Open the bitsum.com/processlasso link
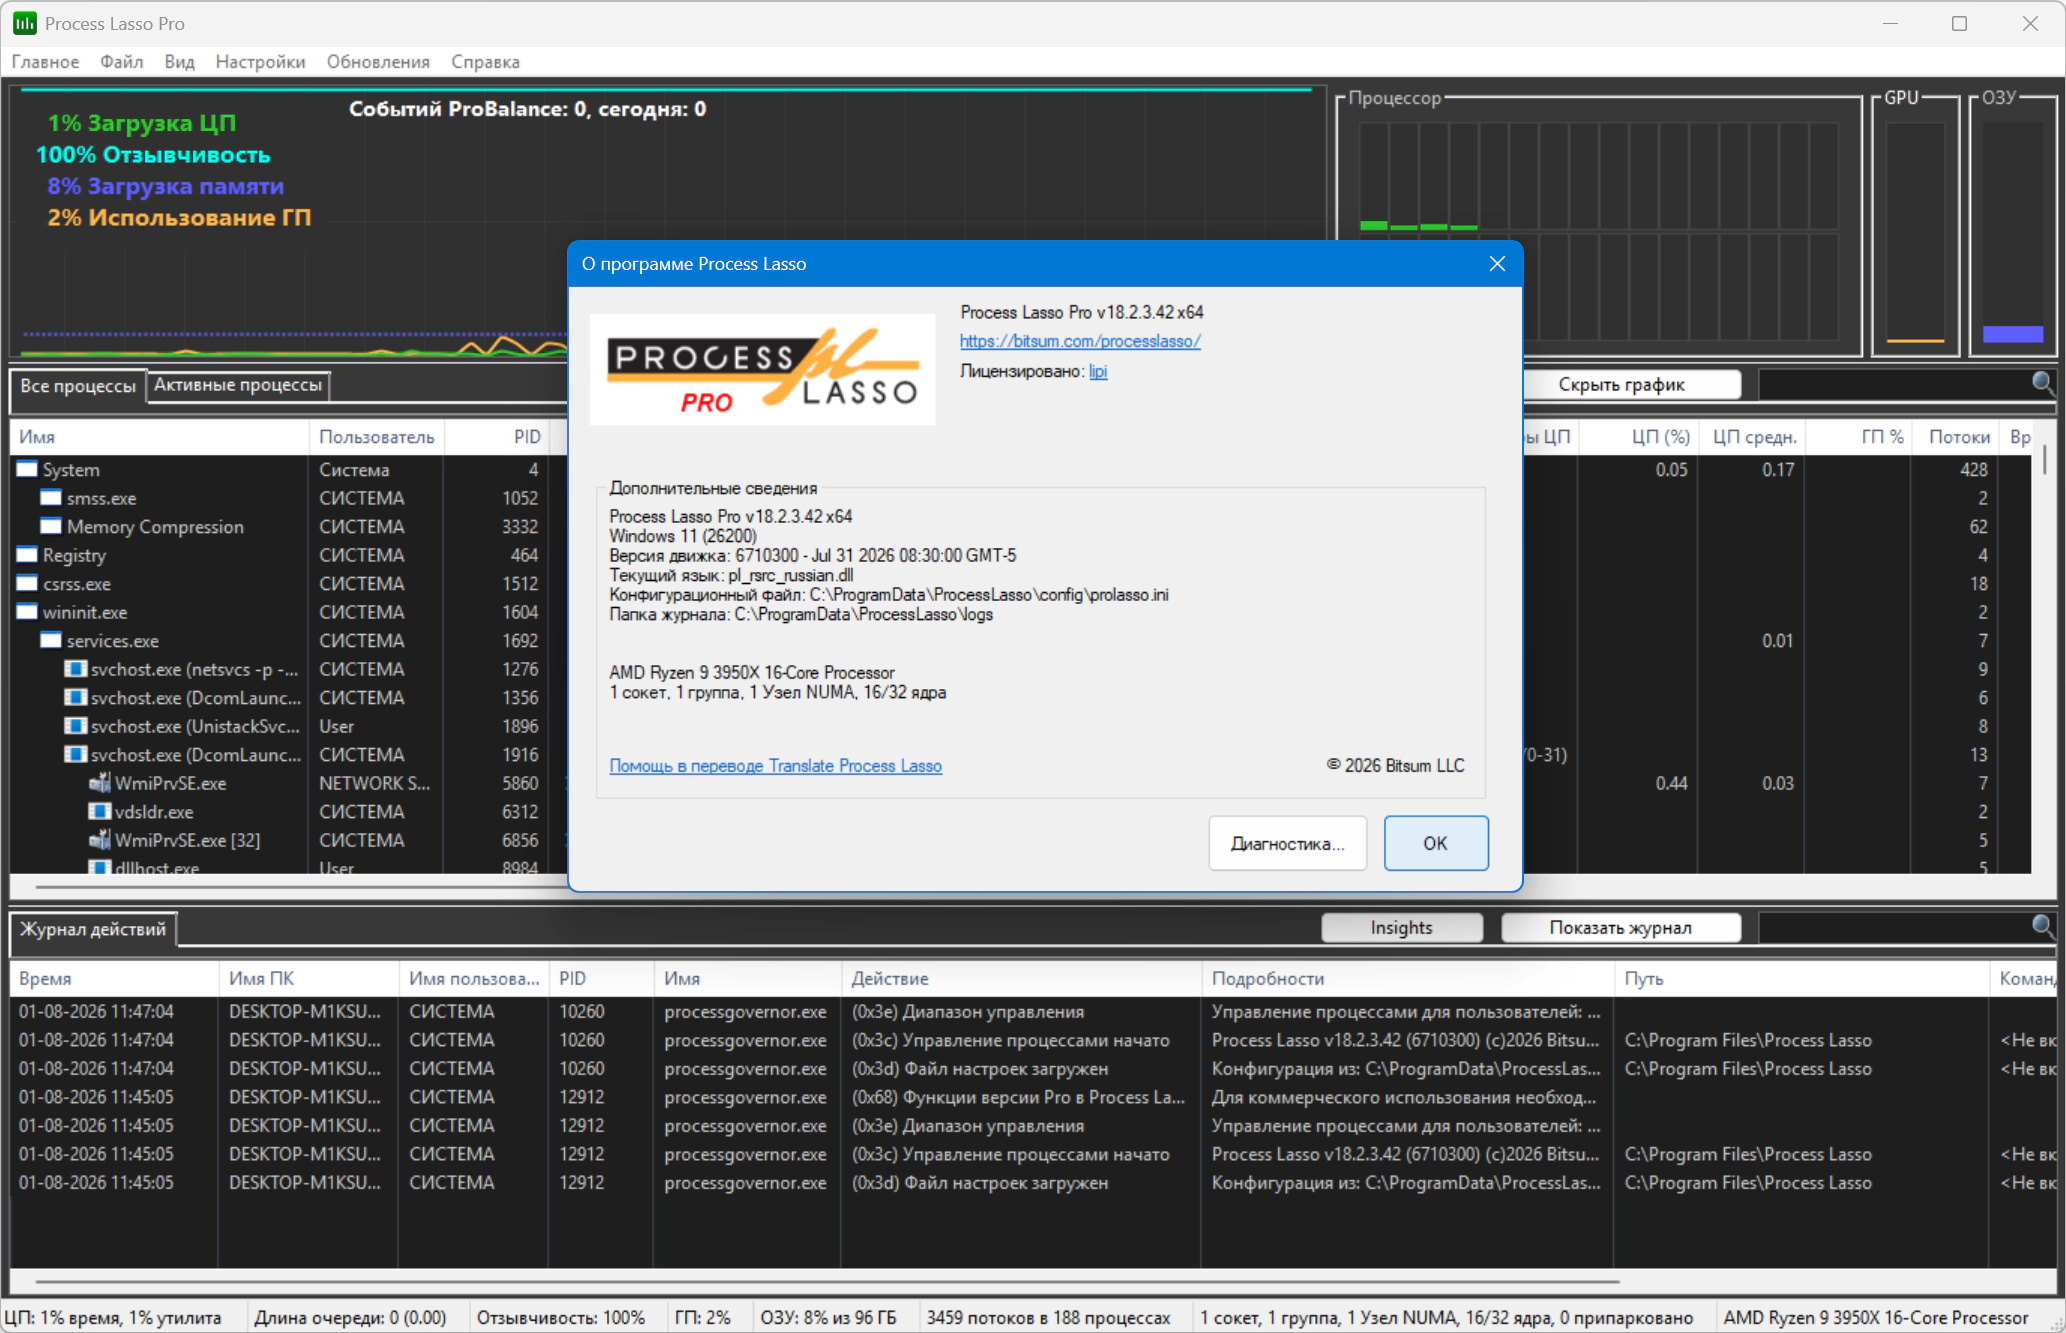 coord(1080,341)
